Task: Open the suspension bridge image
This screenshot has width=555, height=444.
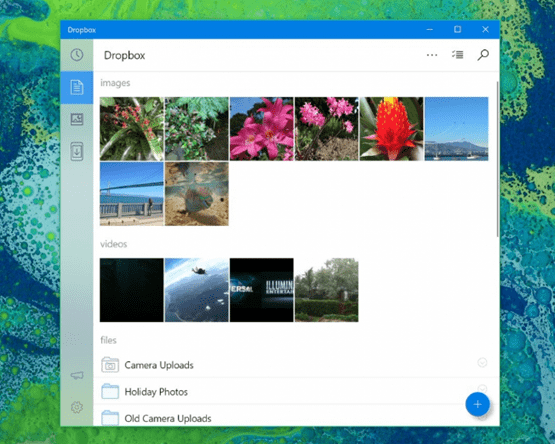Action: [132, 194]
